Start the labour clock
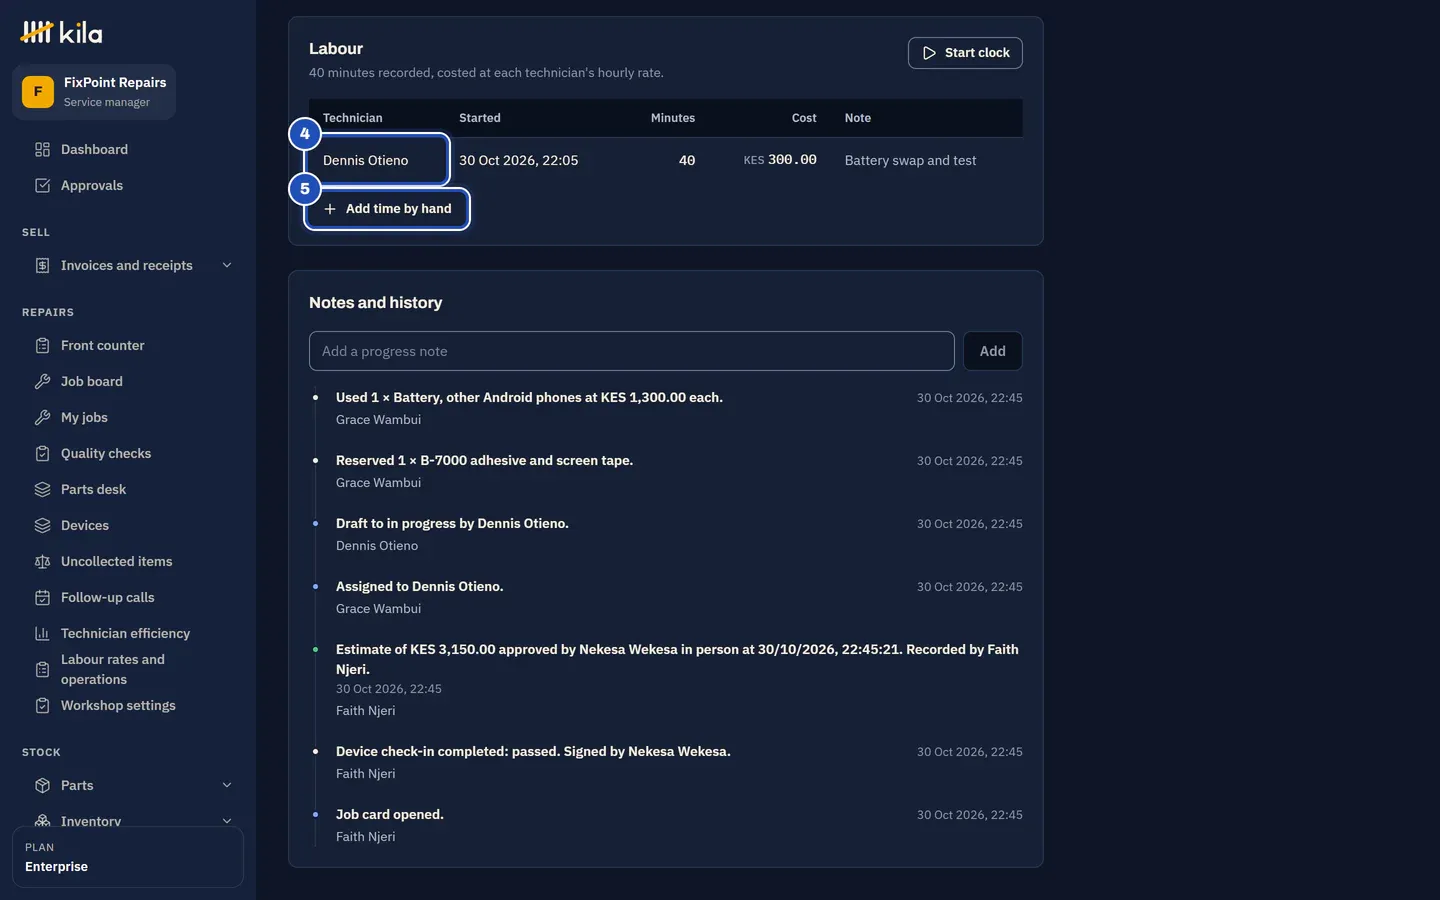This screenshot has height=900, width=1440. (x=965, y=53)
